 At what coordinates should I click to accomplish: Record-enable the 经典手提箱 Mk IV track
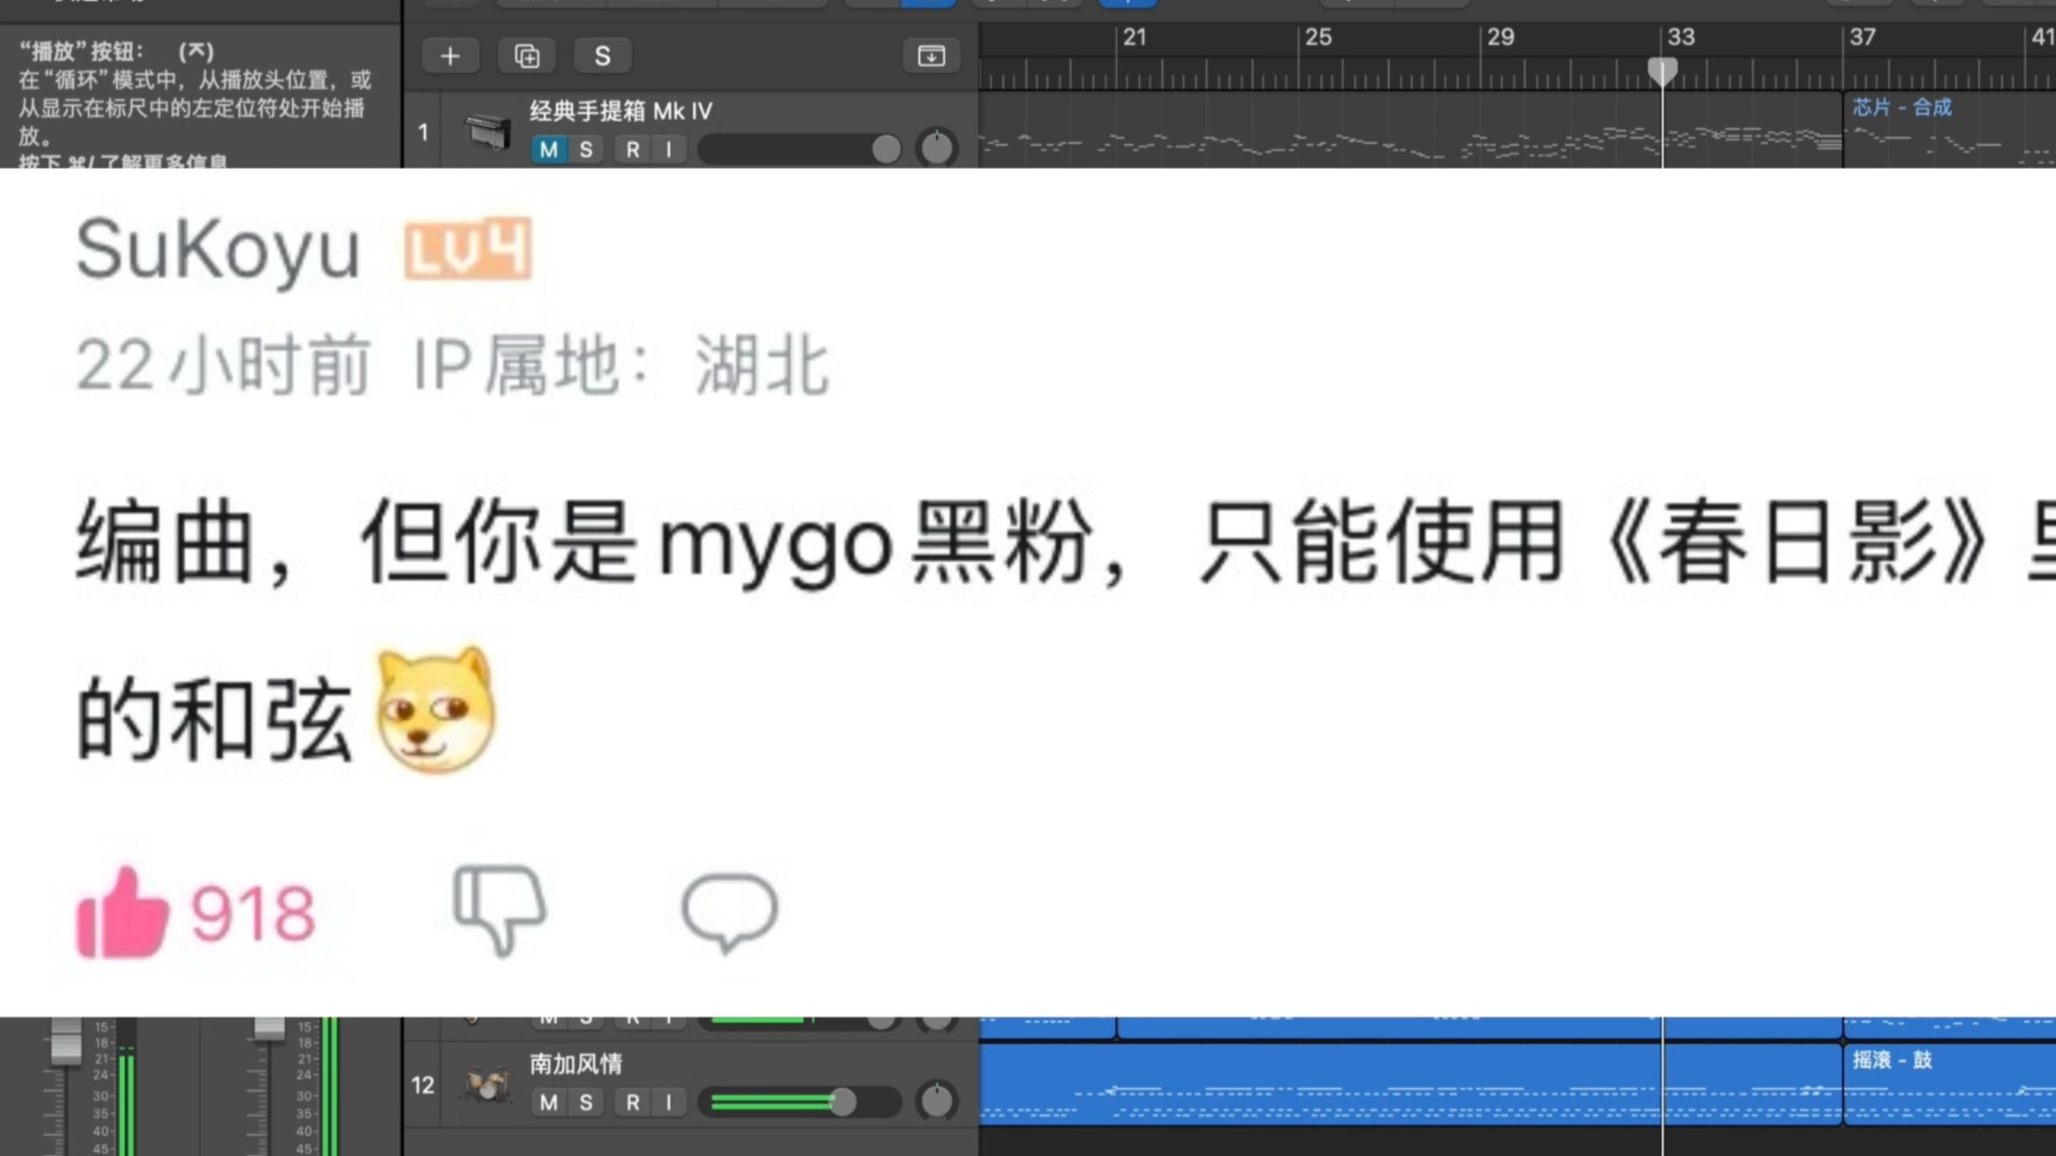[633, 150]
